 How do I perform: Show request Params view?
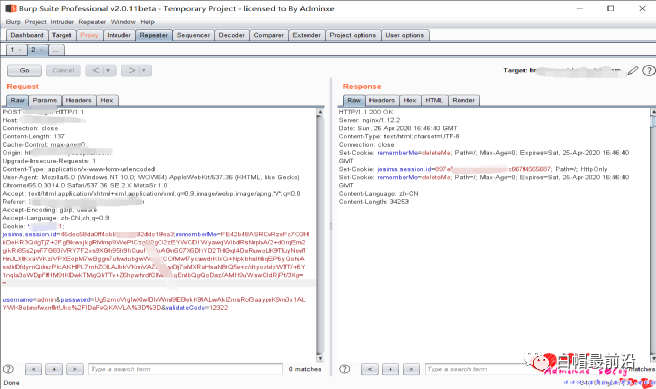click(45, 100)
